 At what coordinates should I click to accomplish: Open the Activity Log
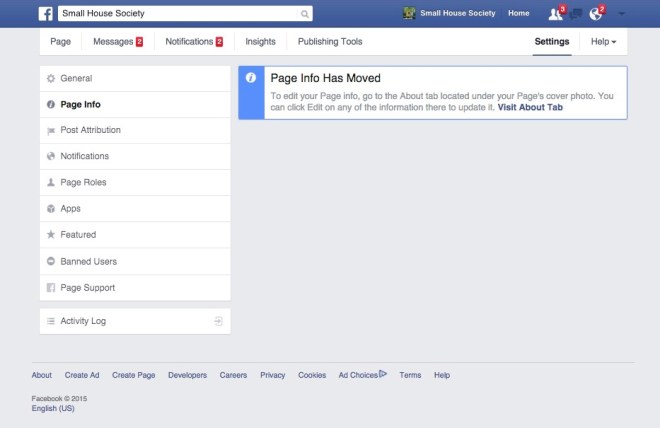click(135, 321)
